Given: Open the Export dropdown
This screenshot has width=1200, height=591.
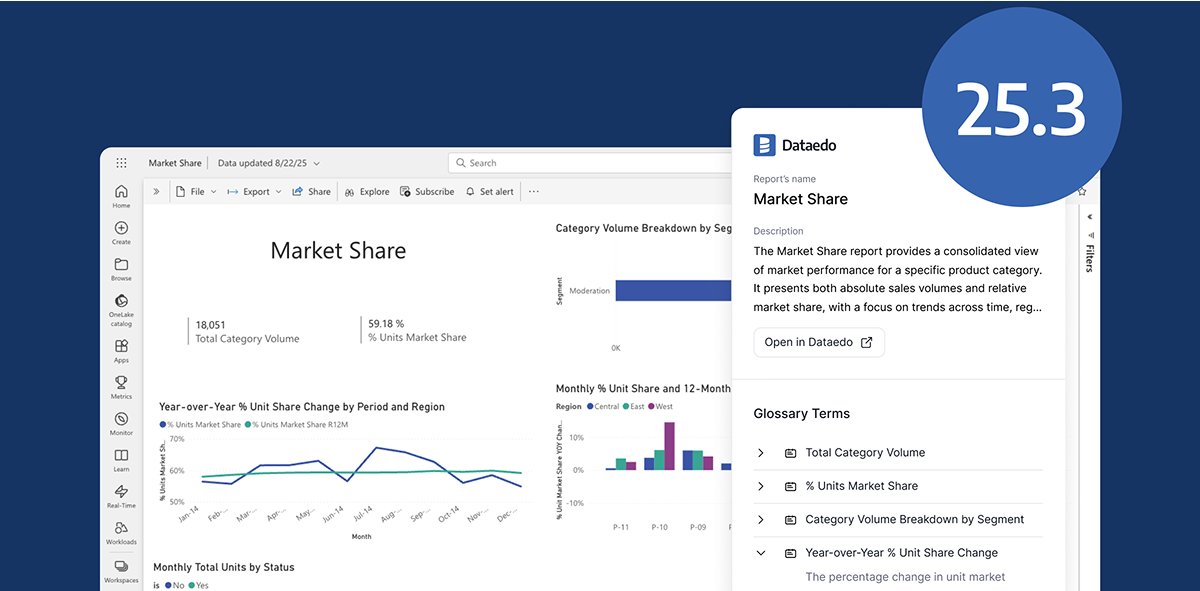Looking at the screenshot, I should (255, 191).
